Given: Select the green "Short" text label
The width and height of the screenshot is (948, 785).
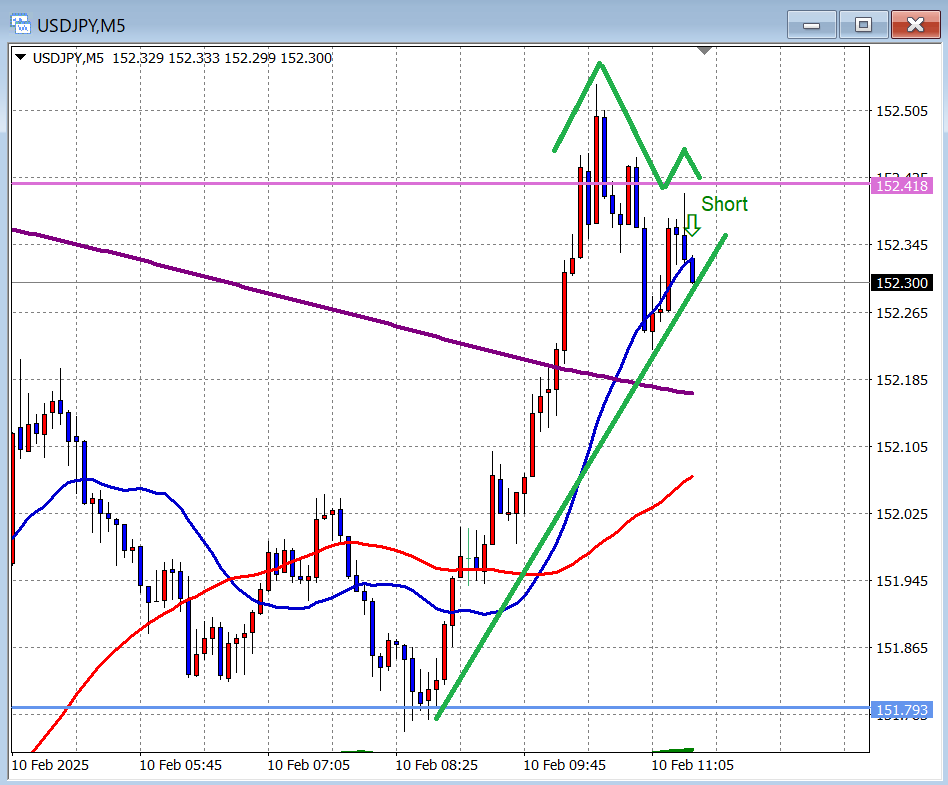Looking at the screenshot, I should pos(724,204).
